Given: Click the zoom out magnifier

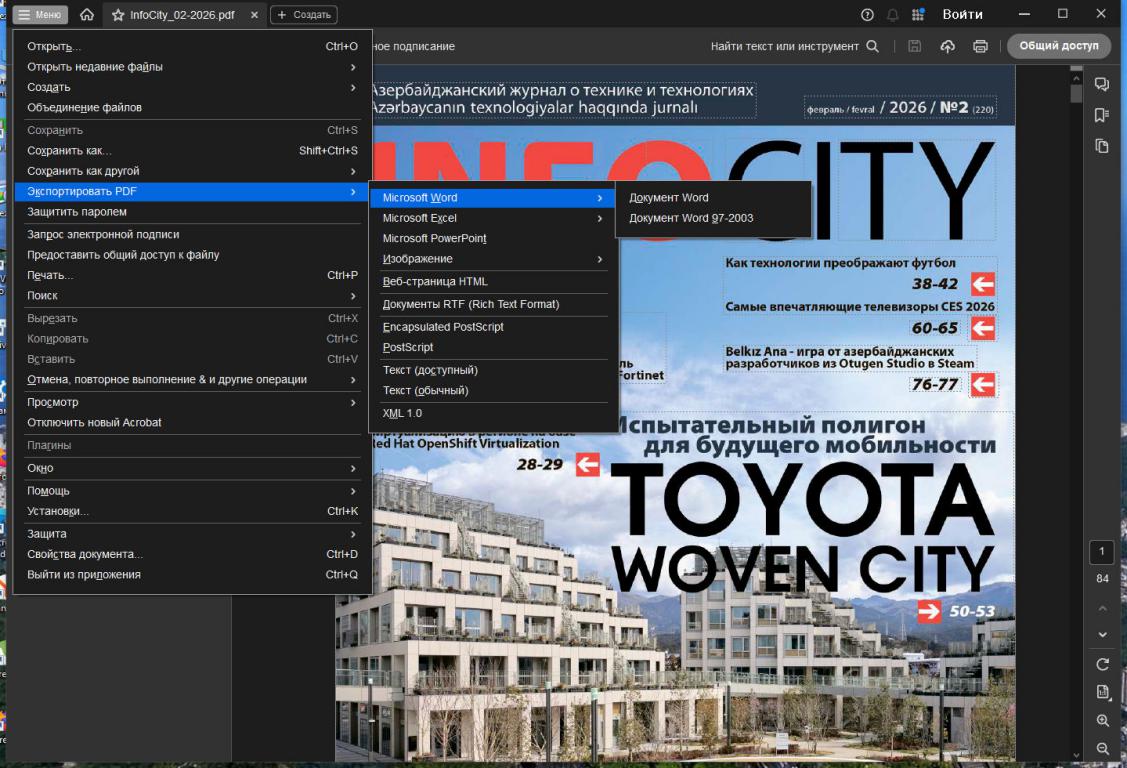Looking at the screenshot, I should coord(1103,748).
